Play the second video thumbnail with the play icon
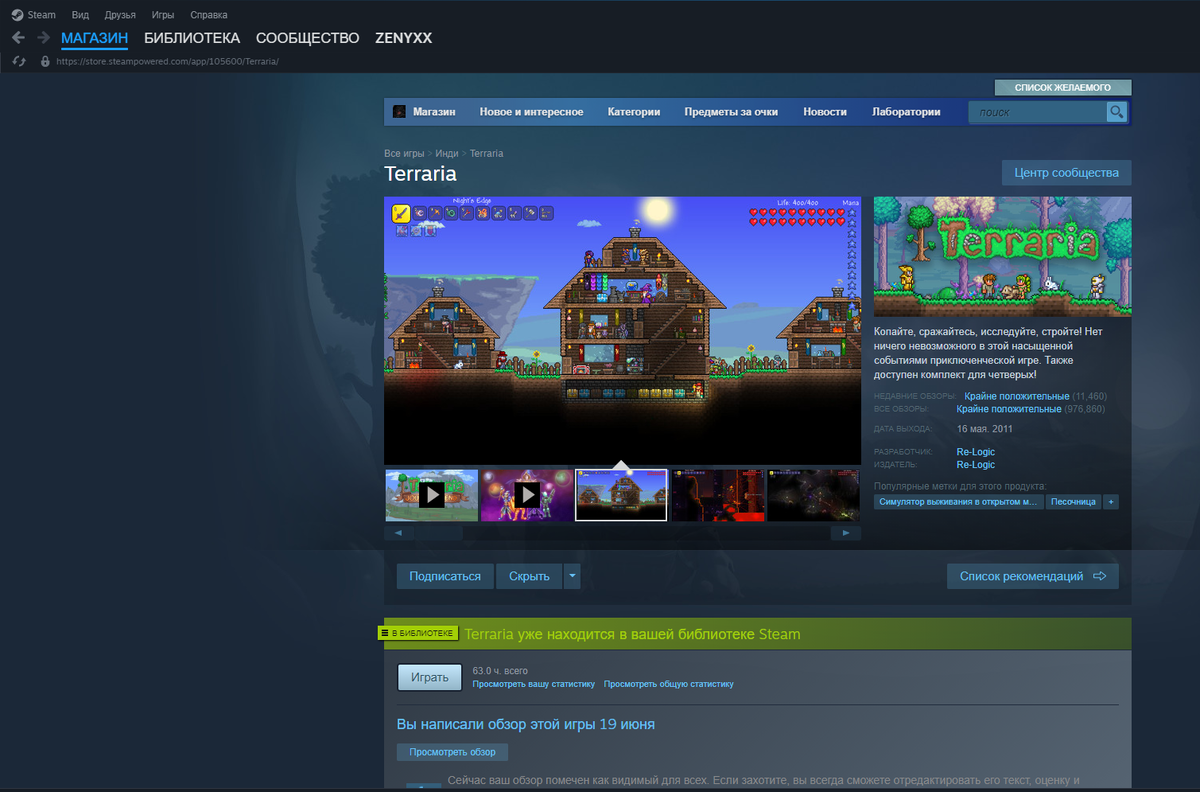The height and width of the screenshot is (792, 1200). pos(526,494)
